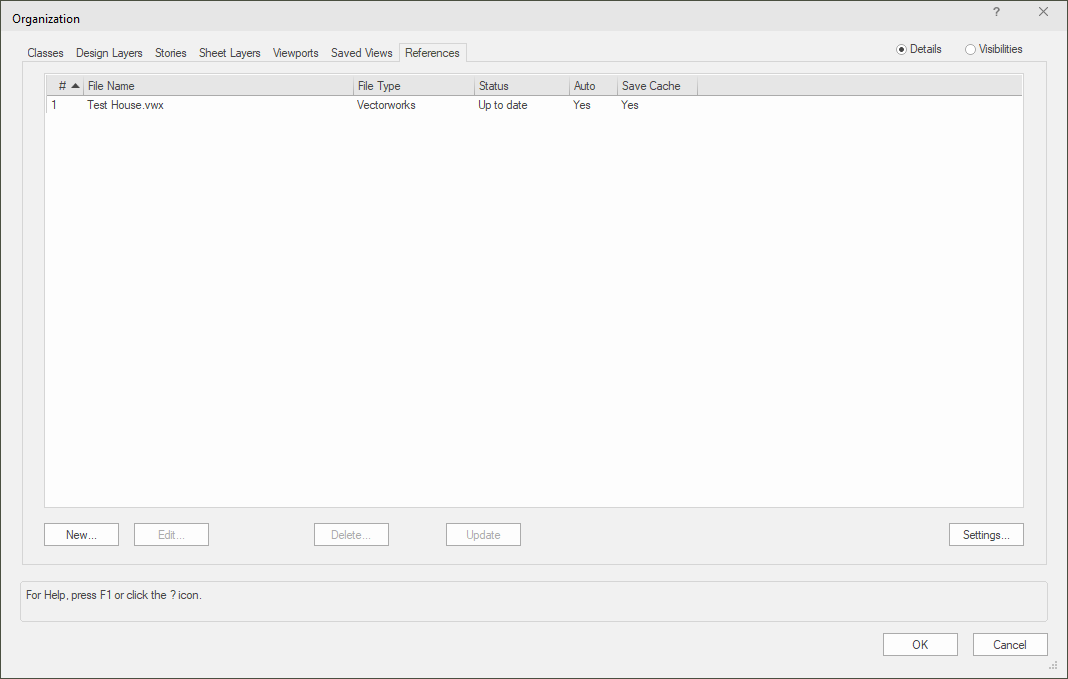Screen dimensions: 1068x679
Task: Show the Saved Views tab
Action: tap(361, 53)
